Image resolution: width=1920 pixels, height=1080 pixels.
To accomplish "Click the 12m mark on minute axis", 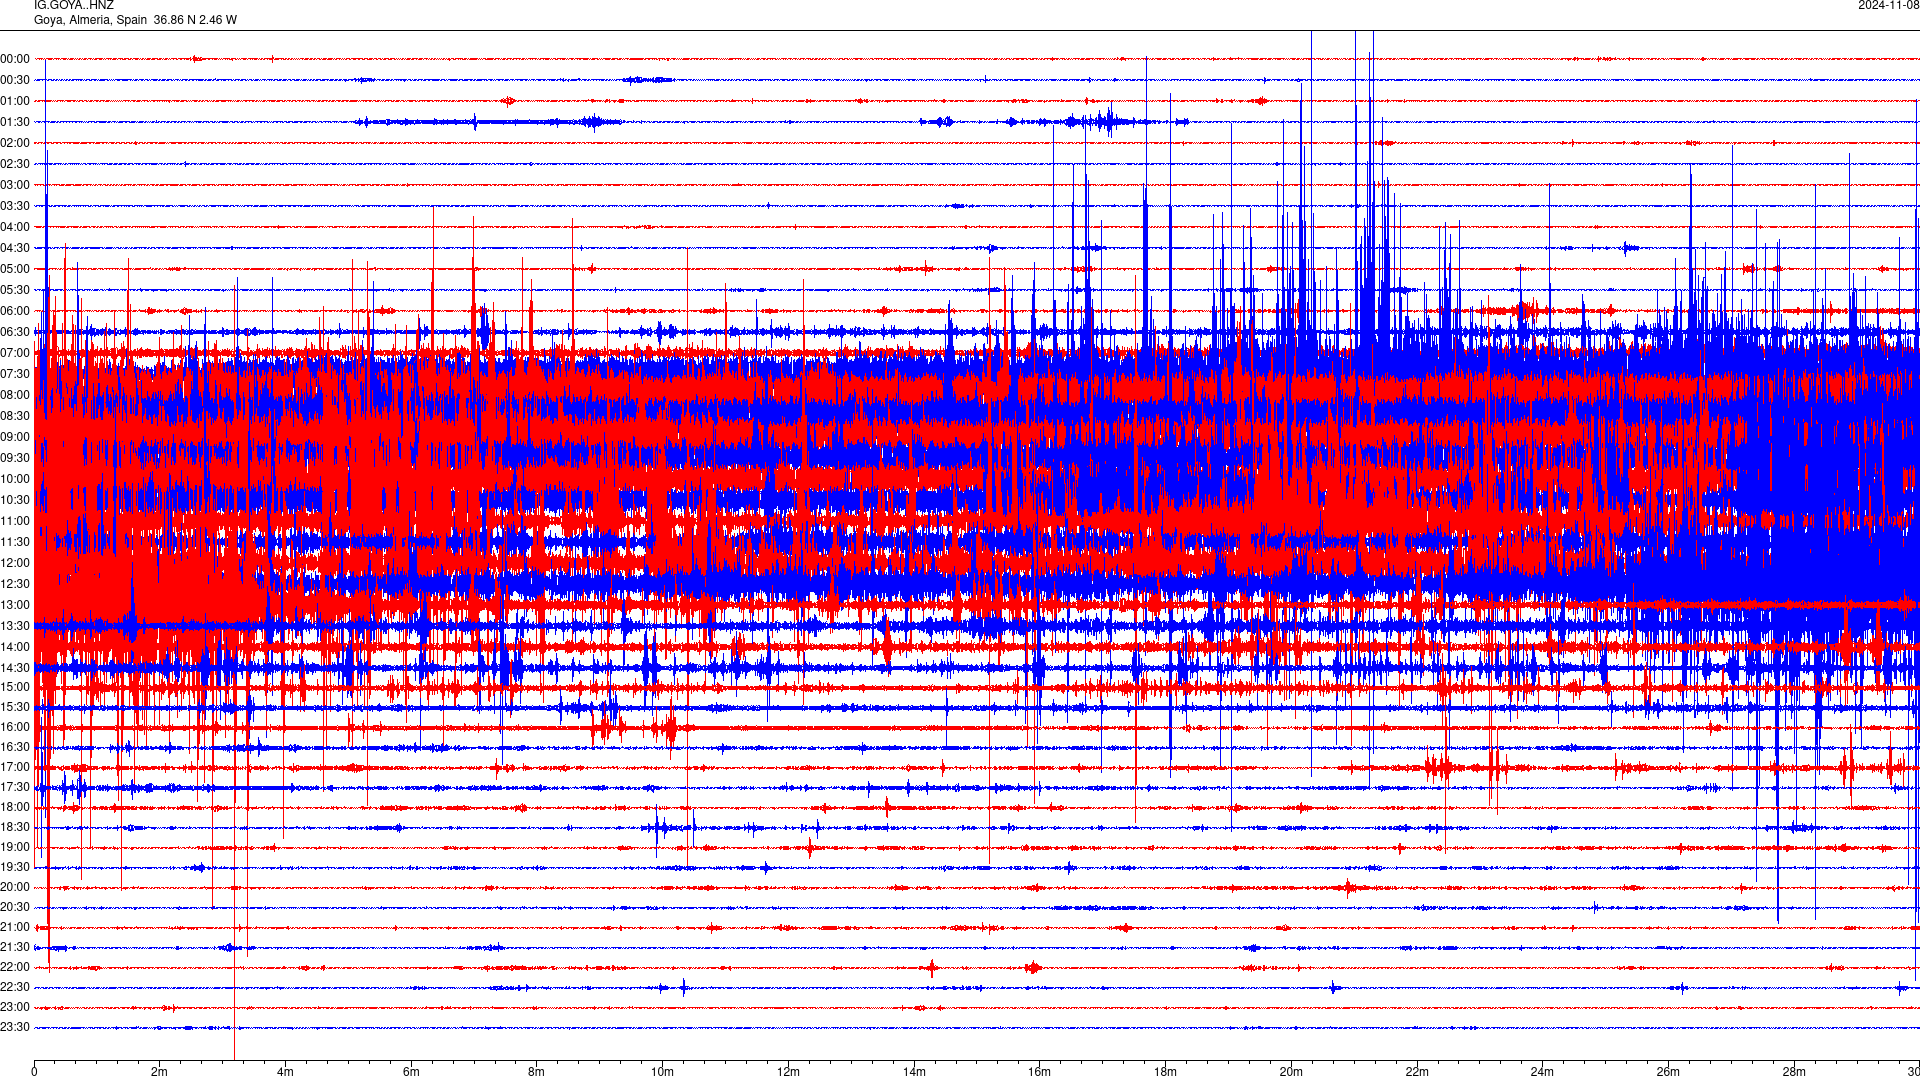I will coord(788,1072).
